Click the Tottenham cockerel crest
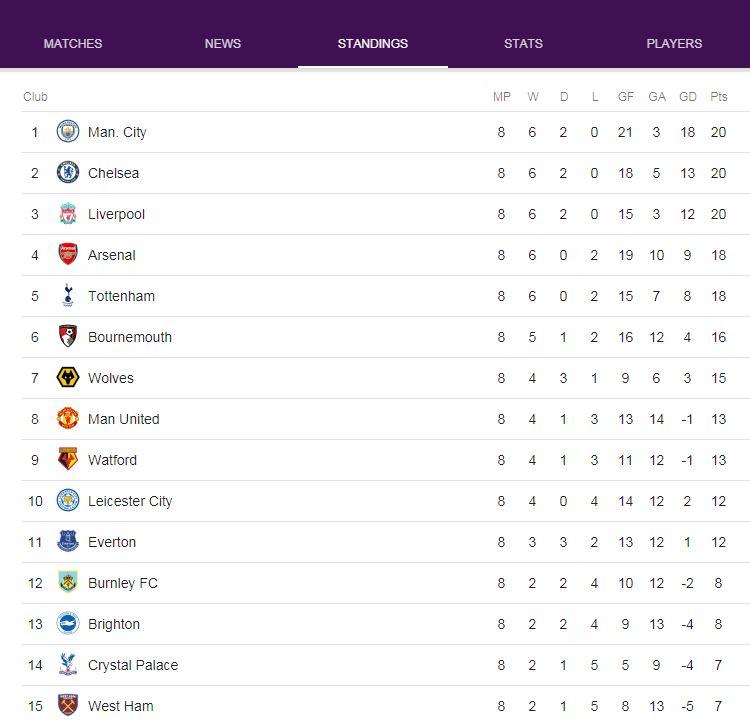 [68, 296]
